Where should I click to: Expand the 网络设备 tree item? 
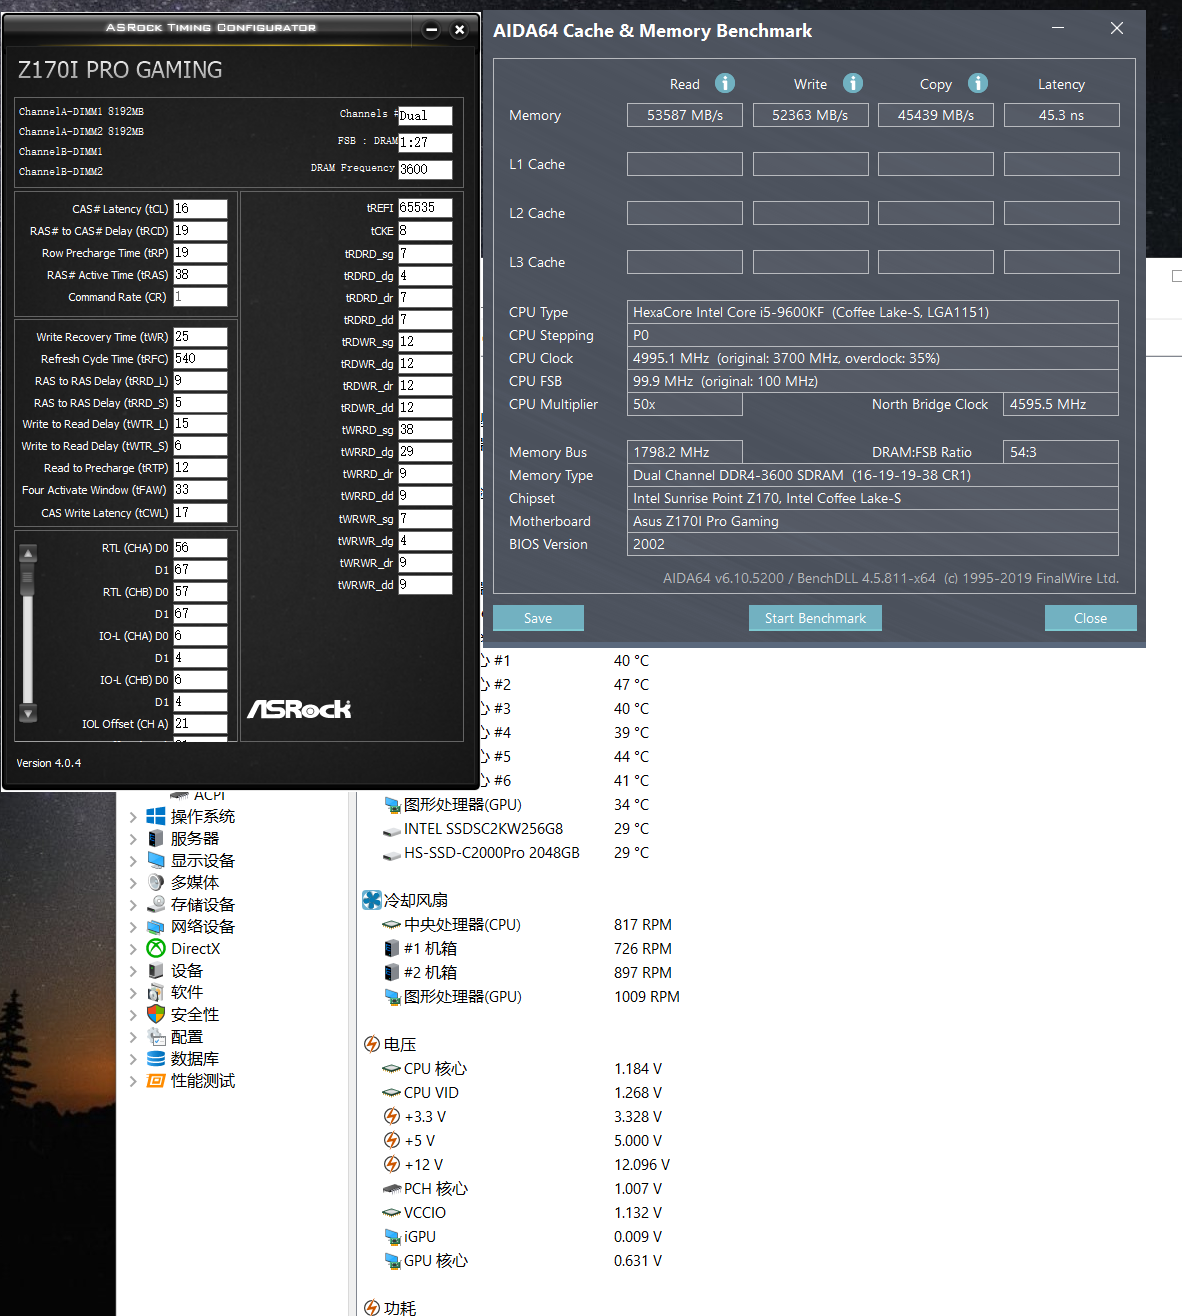(x=133, y=926)
